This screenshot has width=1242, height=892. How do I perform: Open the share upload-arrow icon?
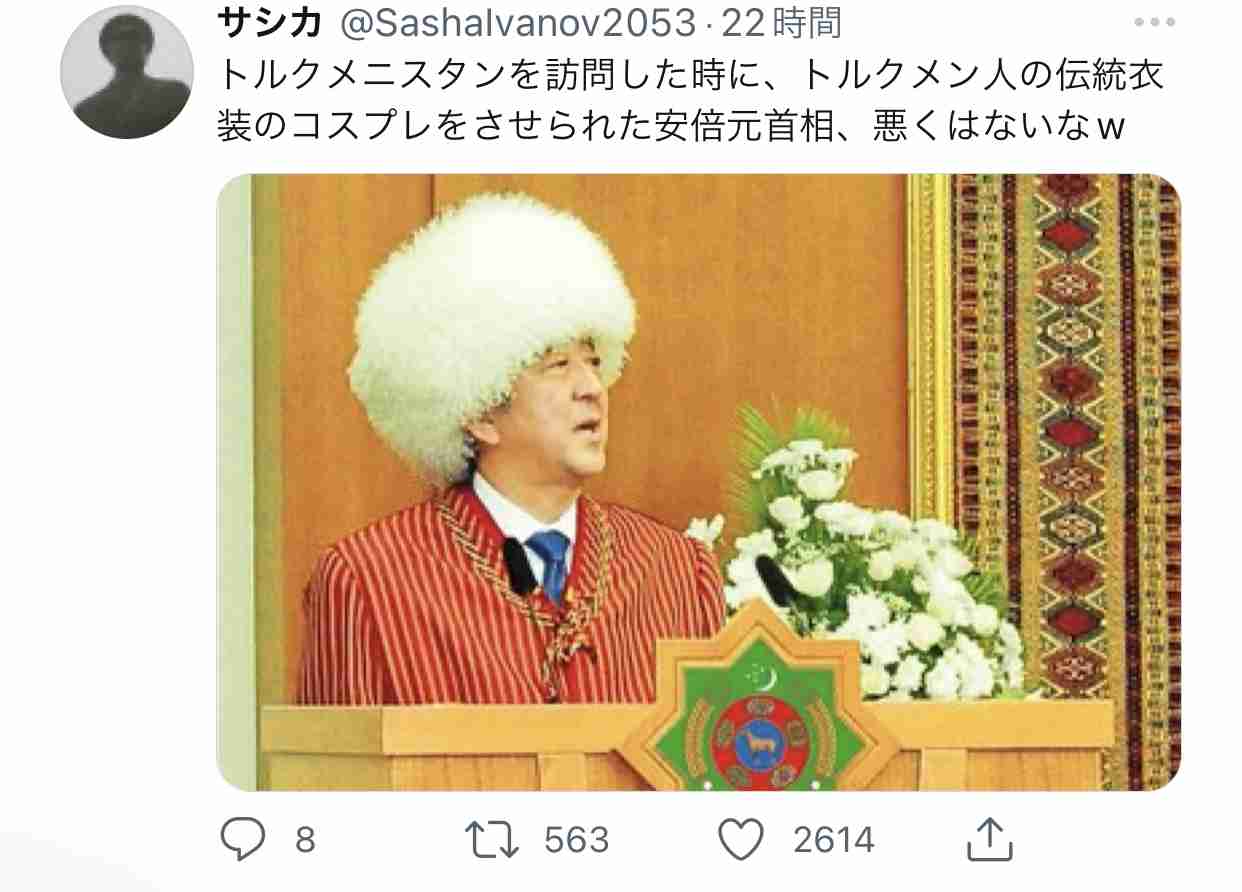985,839
